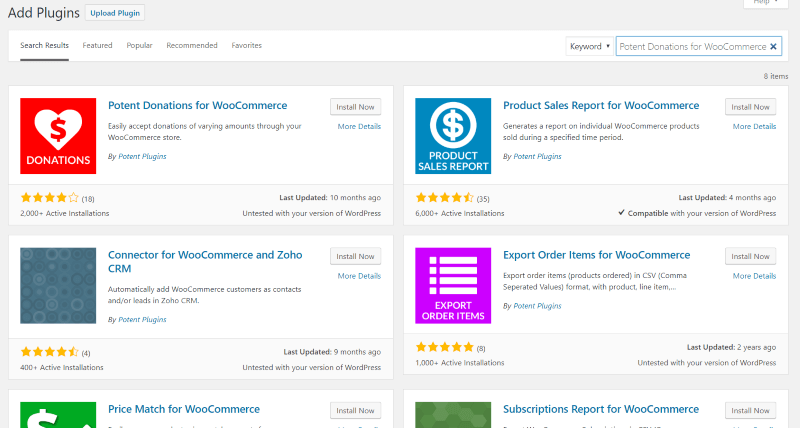Install Export Order Items for WooCommerce
This screenshot has height=428, width=800.
(x=750, y=257)
